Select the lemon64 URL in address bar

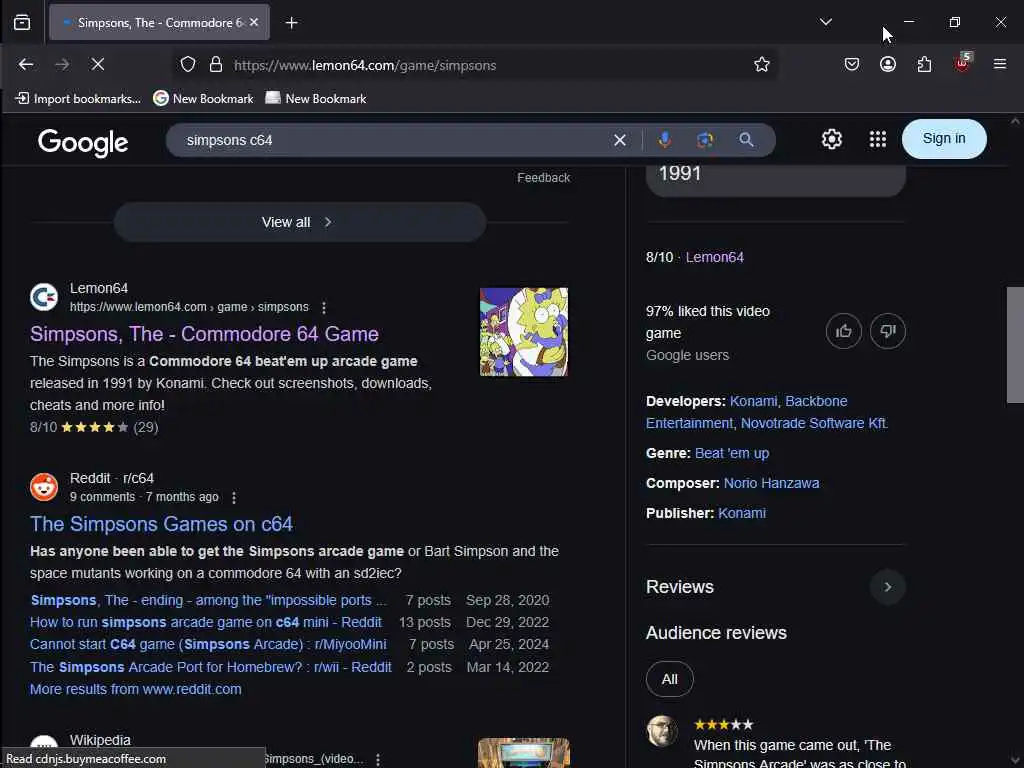coord(365,65)
